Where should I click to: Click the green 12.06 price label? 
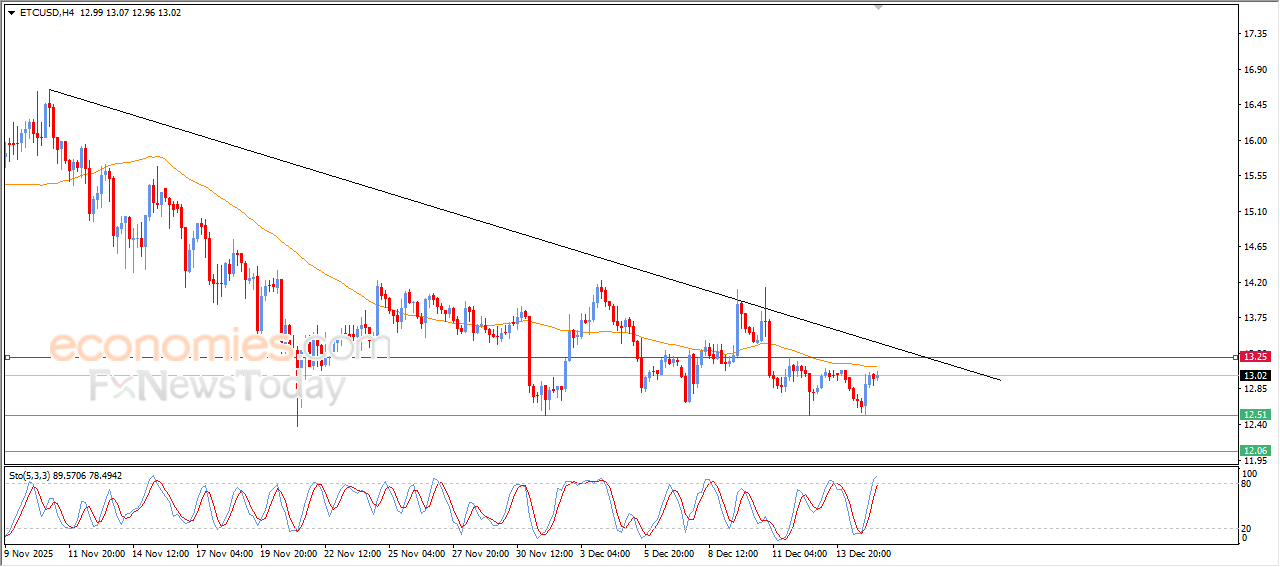1254,451
